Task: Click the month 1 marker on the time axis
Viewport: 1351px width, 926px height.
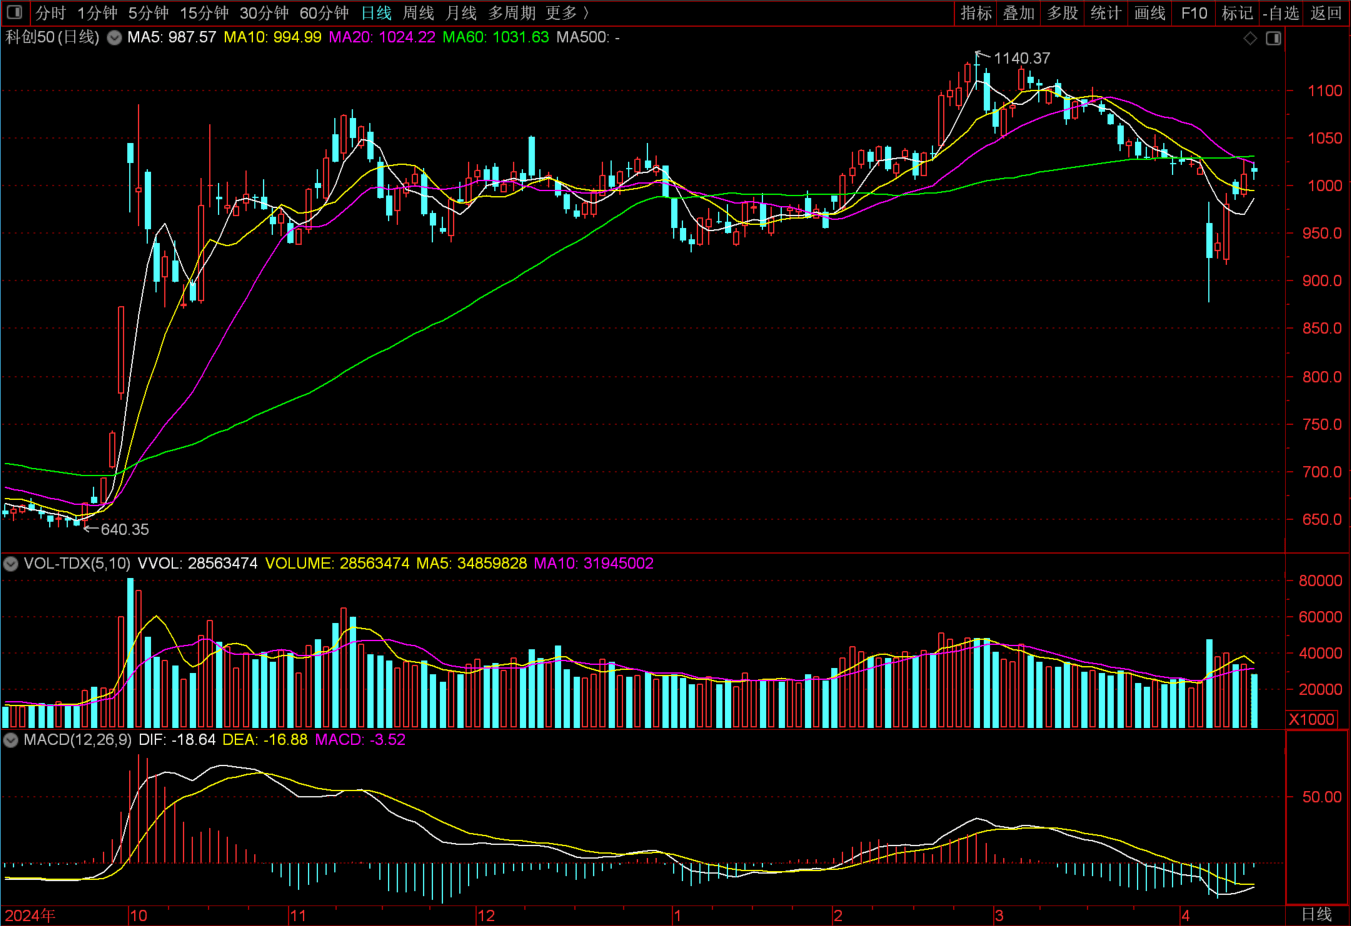Action: tap(677, 916)
